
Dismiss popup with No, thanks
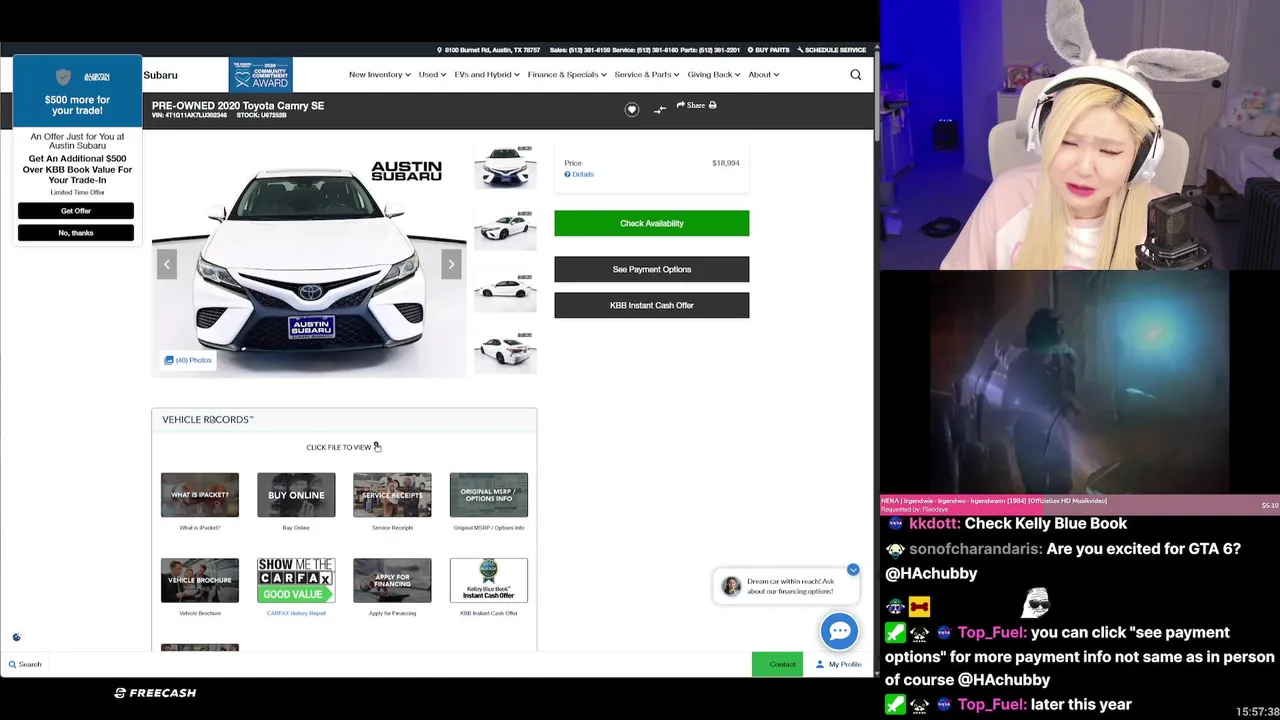tap(76, 233)
